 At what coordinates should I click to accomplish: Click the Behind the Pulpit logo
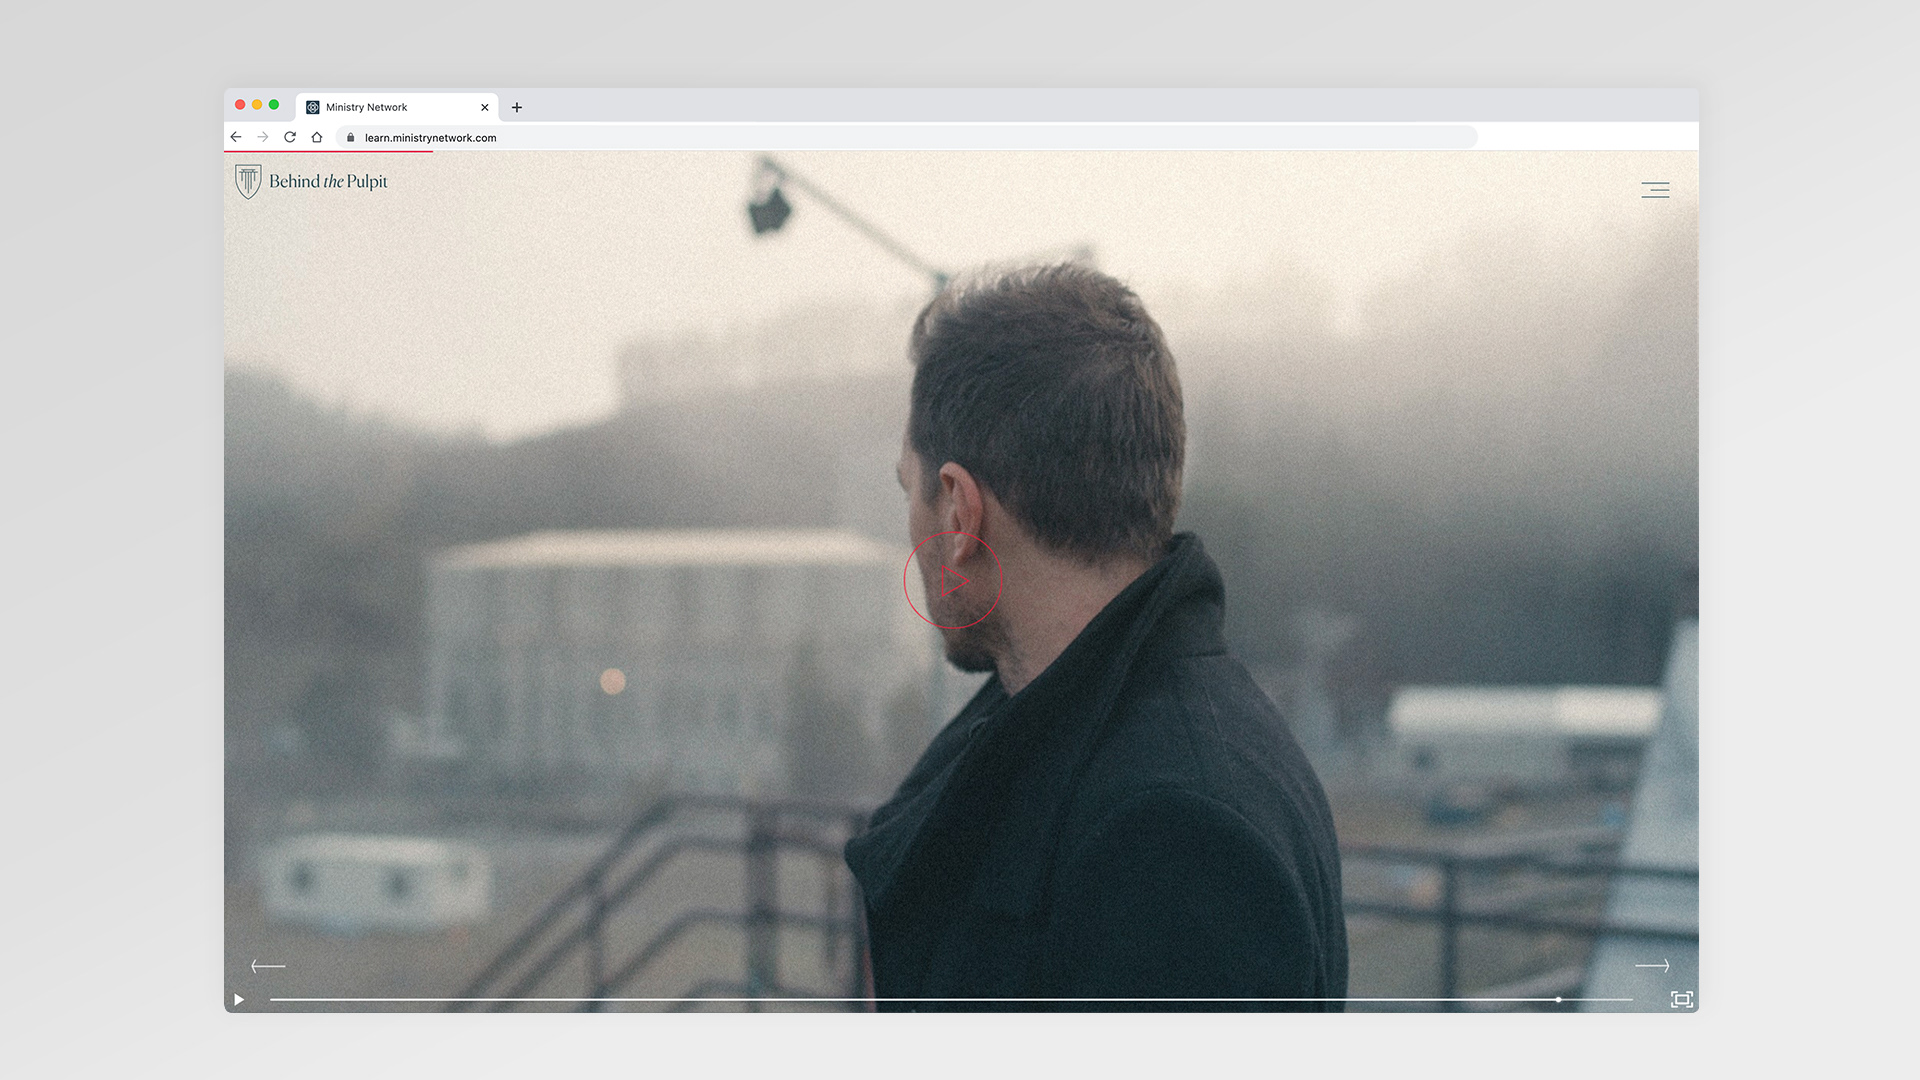(x=312, y=182)
